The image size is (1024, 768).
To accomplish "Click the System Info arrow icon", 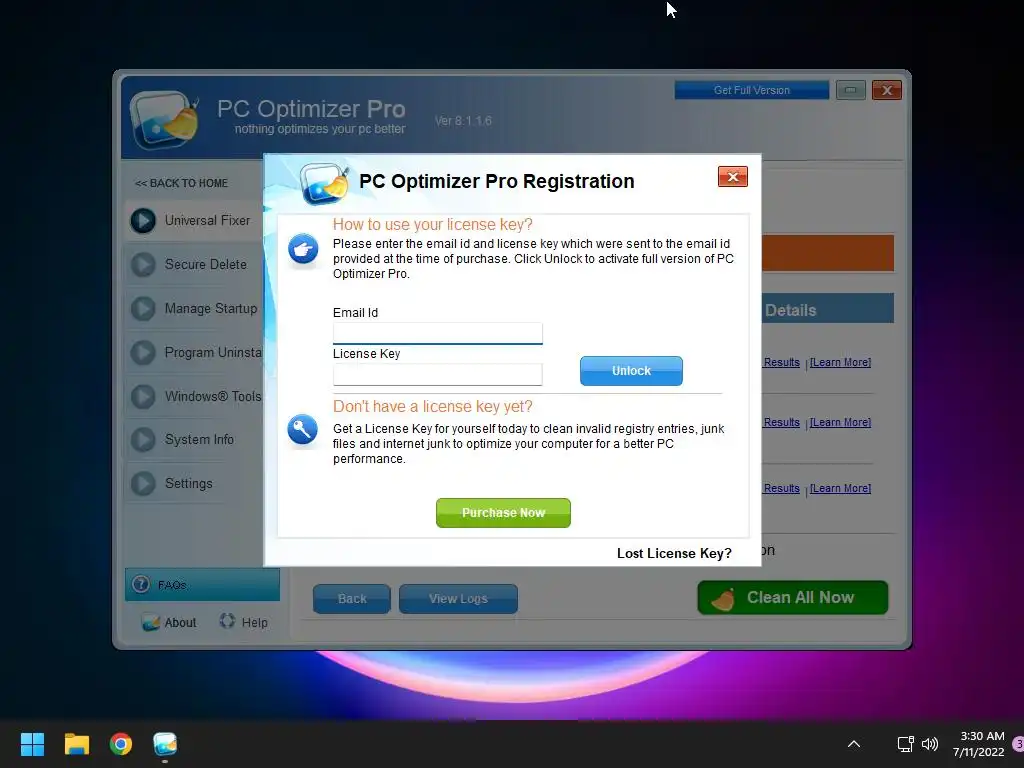I will pos(143,440).
